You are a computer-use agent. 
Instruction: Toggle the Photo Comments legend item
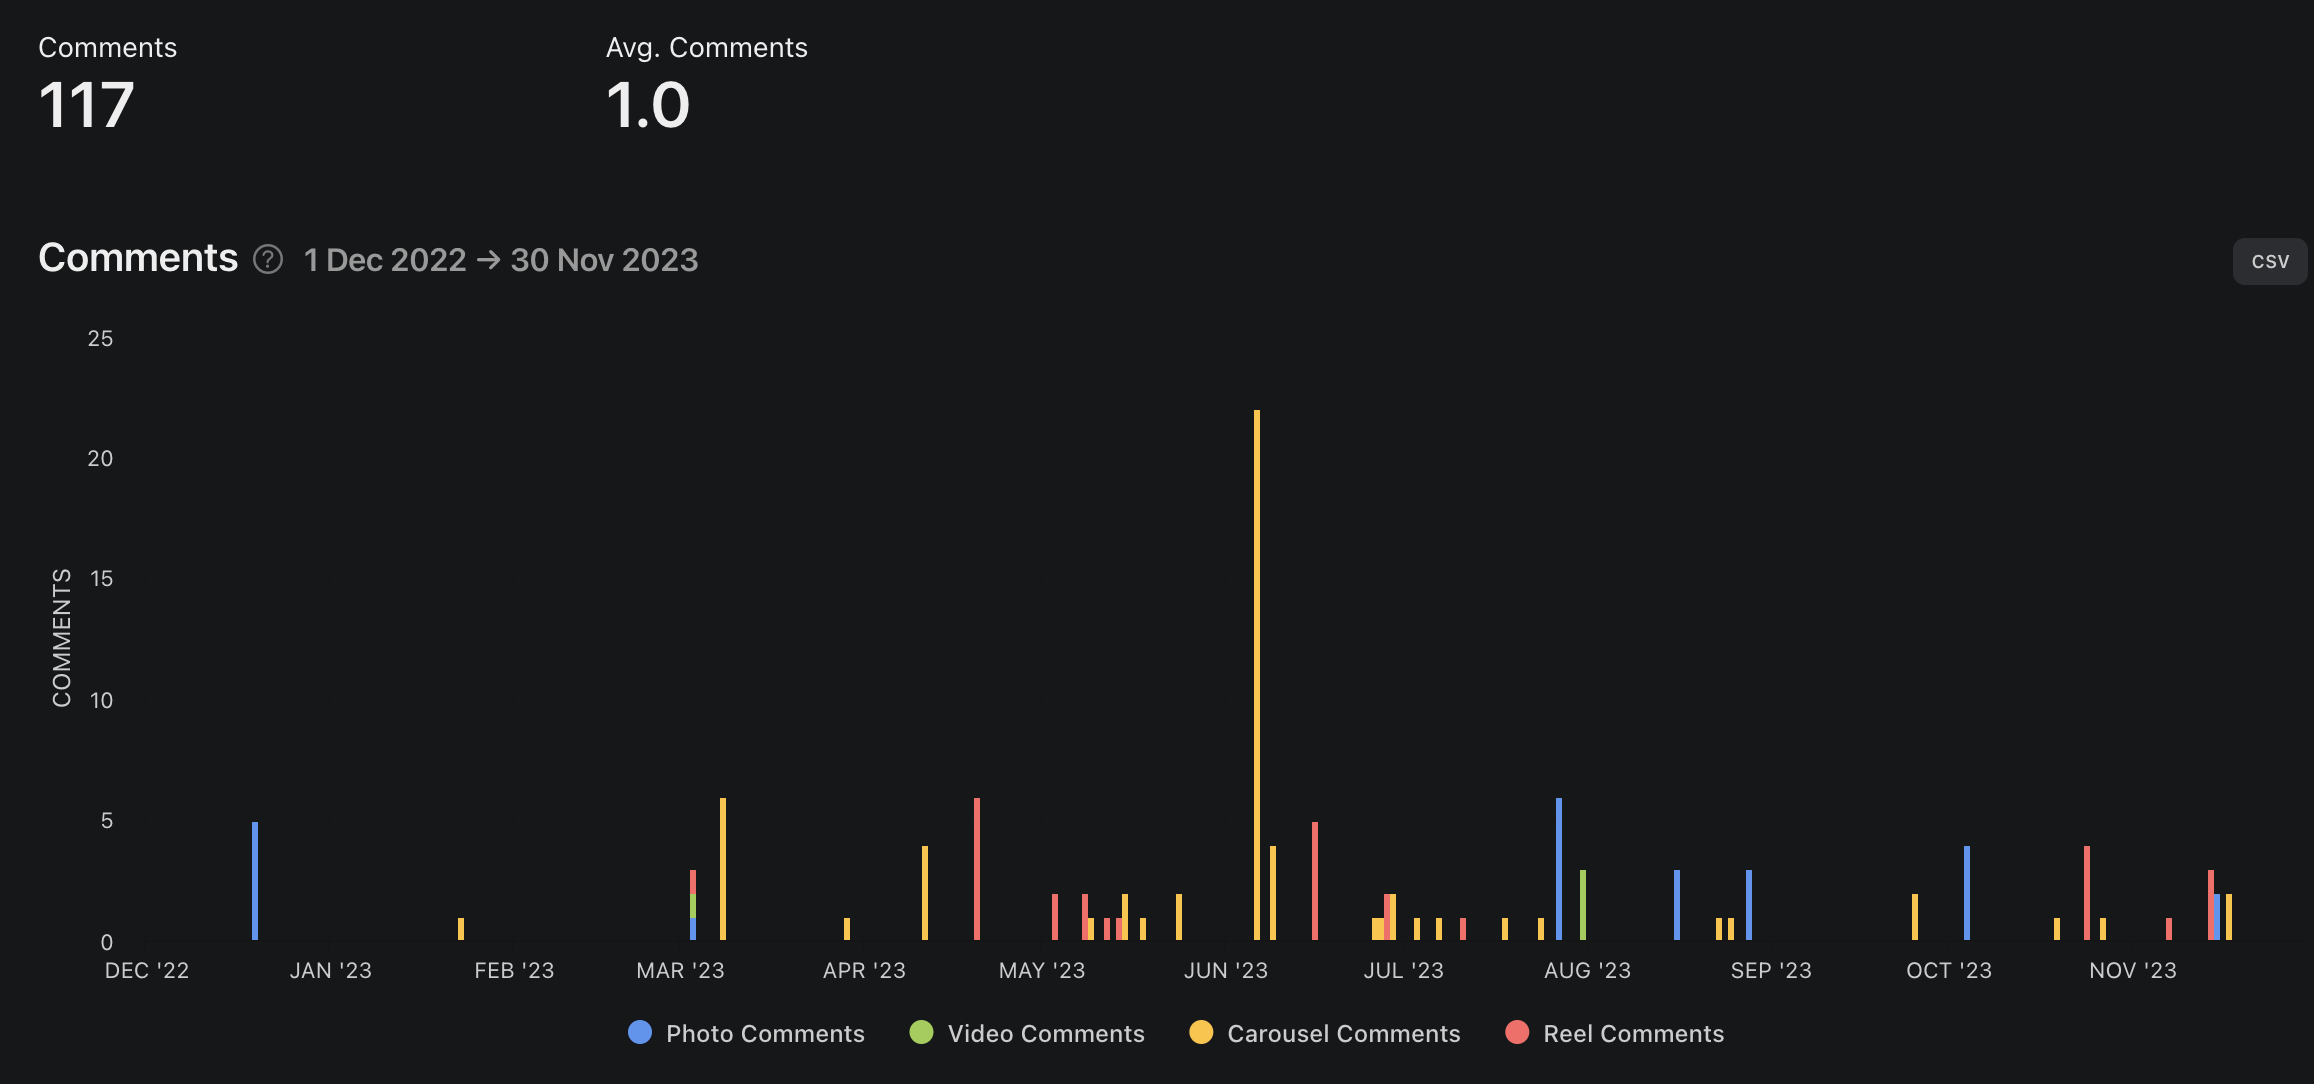(765, 1033)
